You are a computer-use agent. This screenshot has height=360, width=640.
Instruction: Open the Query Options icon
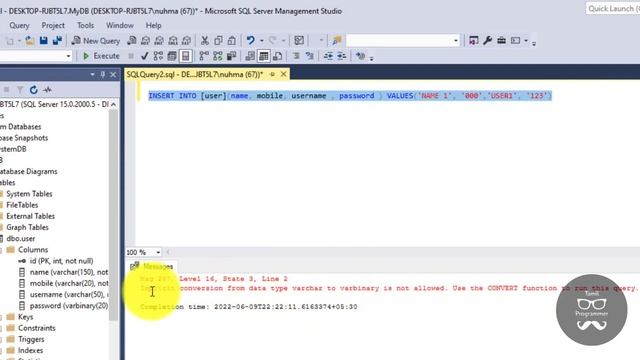pos(172,56)
